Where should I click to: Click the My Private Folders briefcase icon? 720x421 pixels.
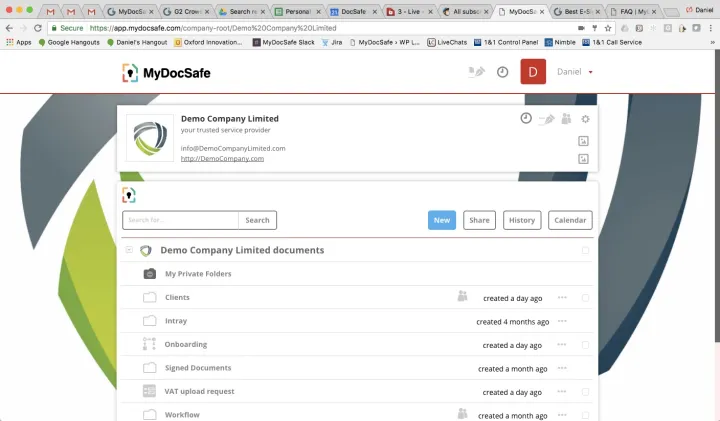pyautogui.click(x=149, y=273)
